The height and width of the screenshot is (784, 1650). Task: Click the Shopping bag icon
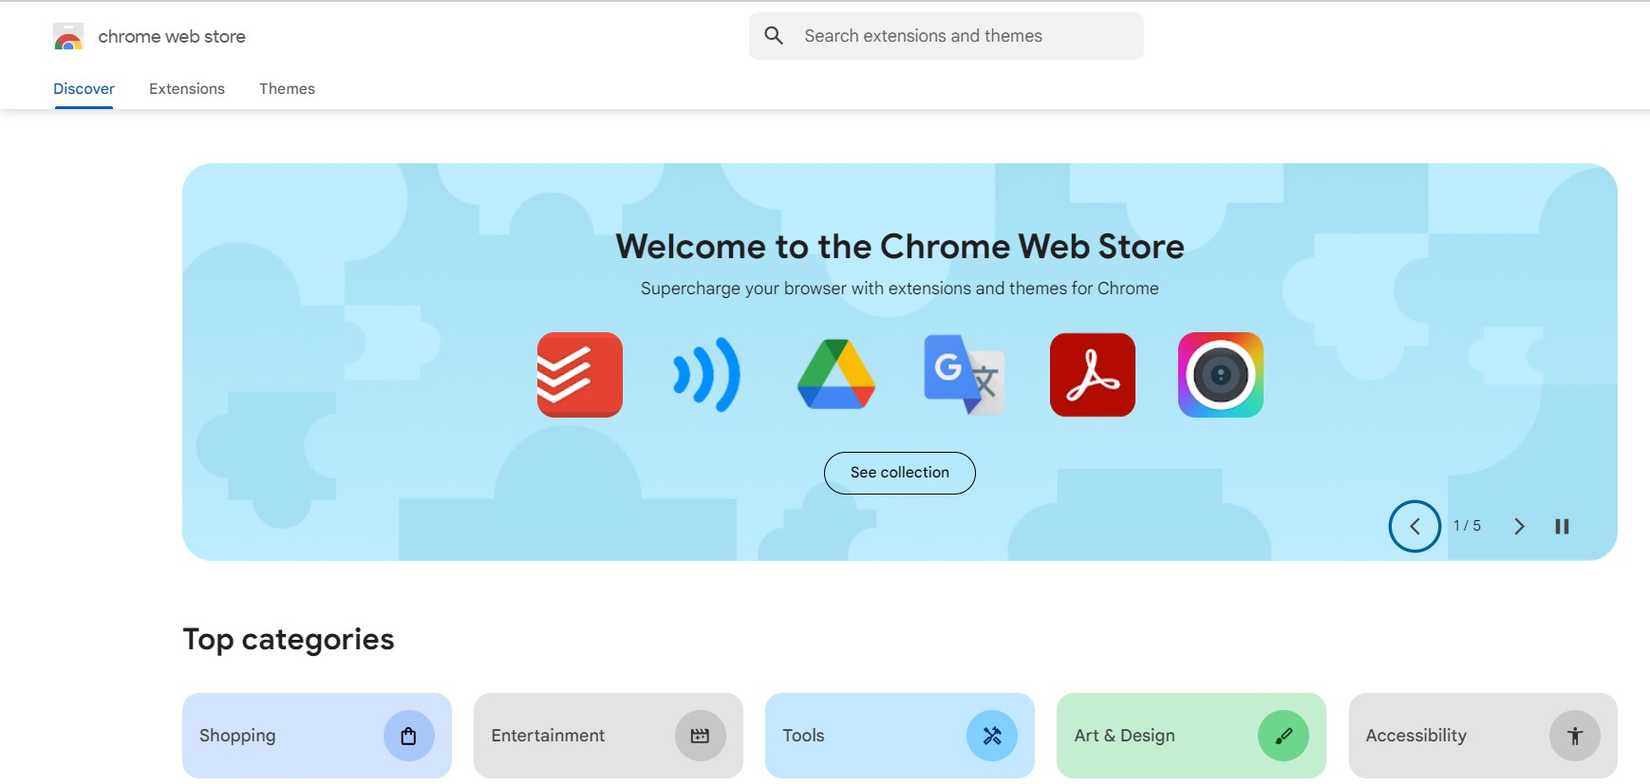point(409,736)
